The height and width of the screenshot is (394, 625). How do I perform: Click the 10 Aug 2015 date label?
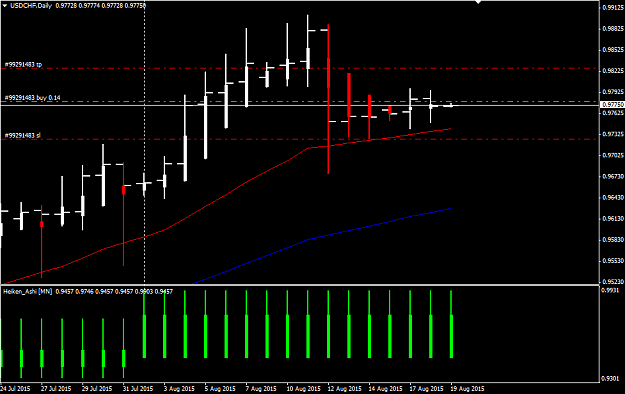click(304, 388)
